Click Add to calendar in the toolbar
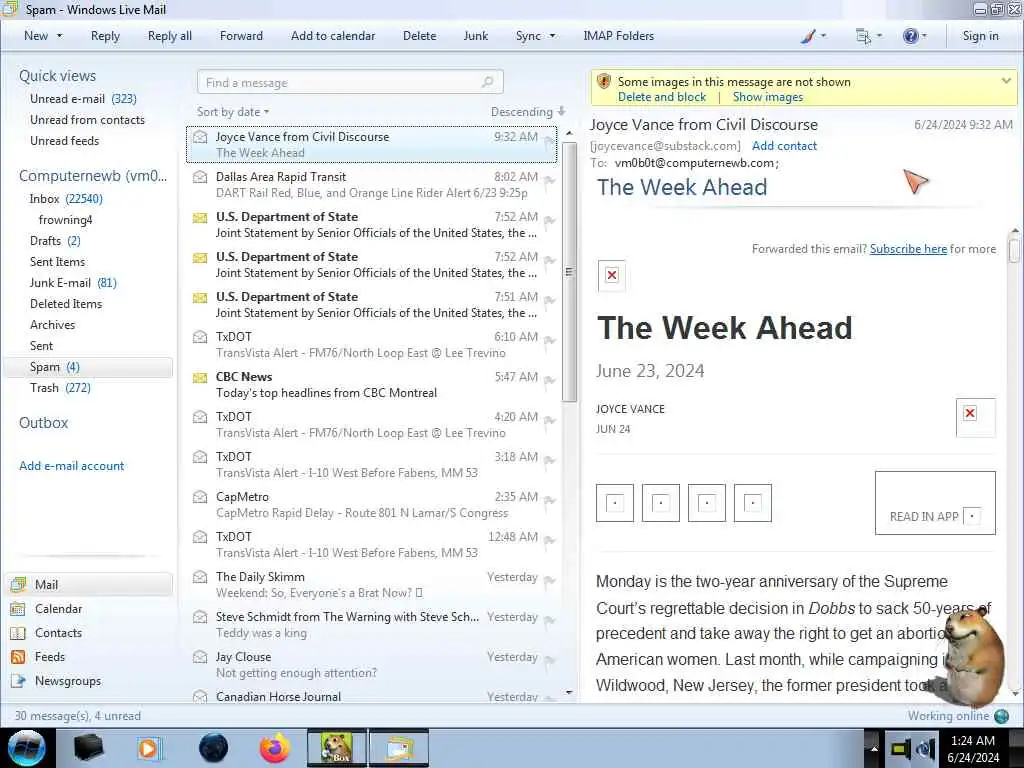The height and width of the screenshot is (768, 1024). click(333, 36)
